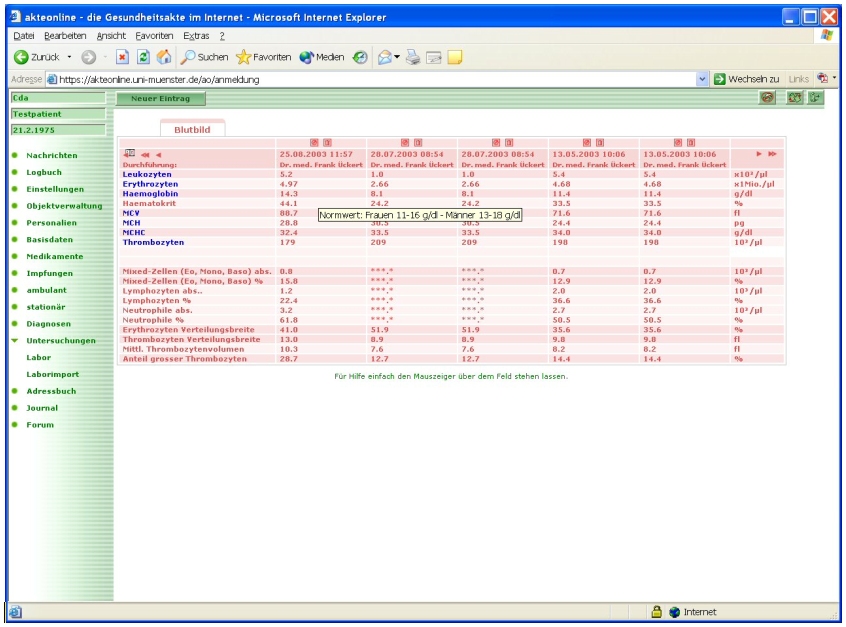
Task: Click the Mittl. Thrombozytenvolumen row label
Action: 183,349
